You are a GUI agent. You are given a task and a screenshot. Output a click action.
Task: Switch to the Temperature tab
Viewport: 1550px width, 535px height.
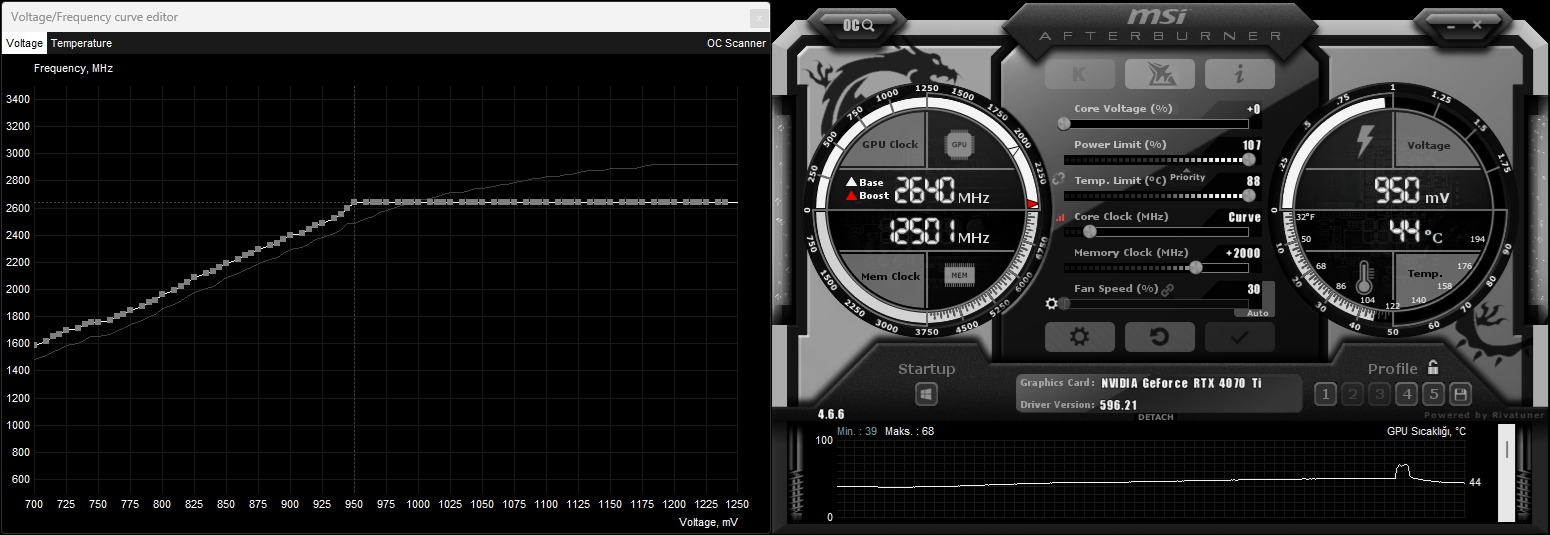81,43
